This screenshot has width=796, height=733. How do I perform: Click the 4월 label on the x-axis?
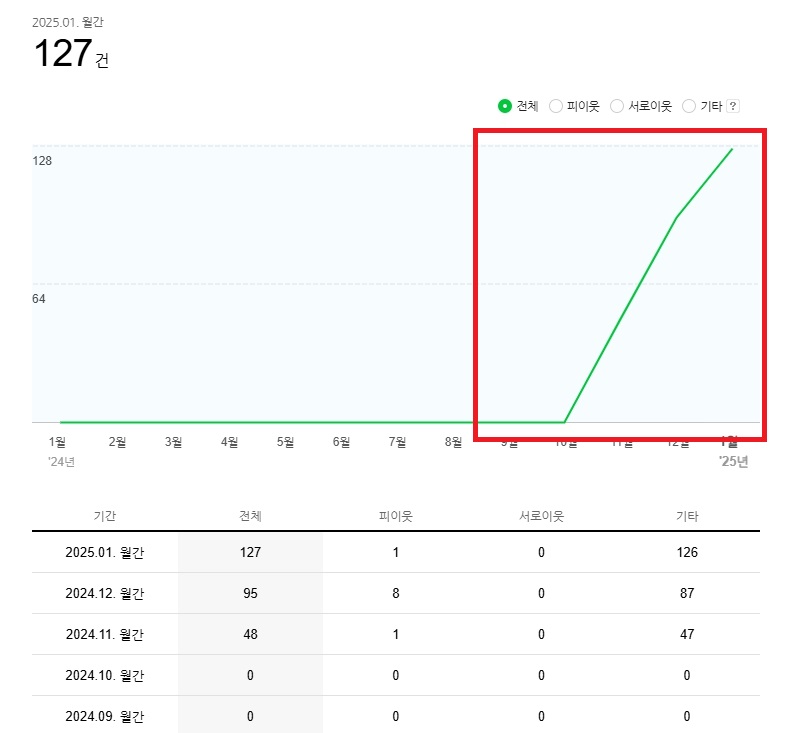click(229, 441)
